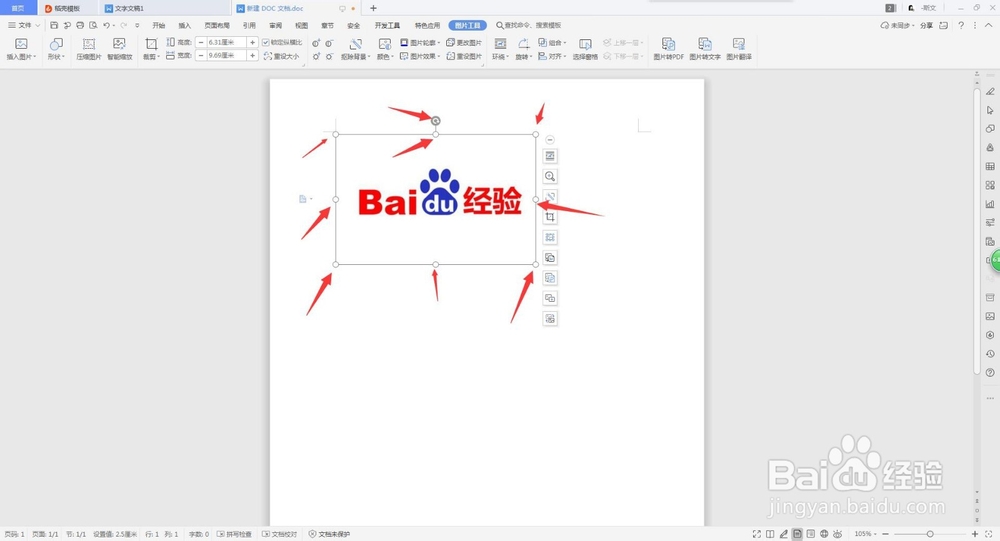
Task: Expand the Group (组合) dropdown
Action: point(552,43)
